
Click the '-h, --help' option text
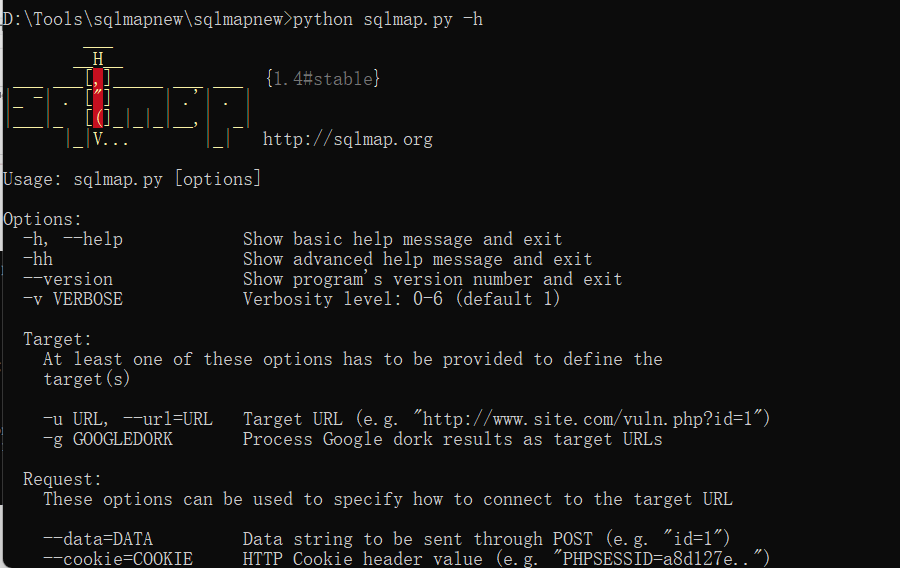[73, 239]
